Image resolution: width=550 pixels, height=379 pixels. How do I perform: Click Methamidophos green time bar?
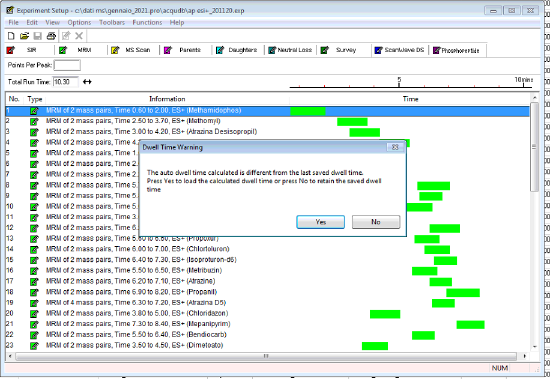pos(308,111)
